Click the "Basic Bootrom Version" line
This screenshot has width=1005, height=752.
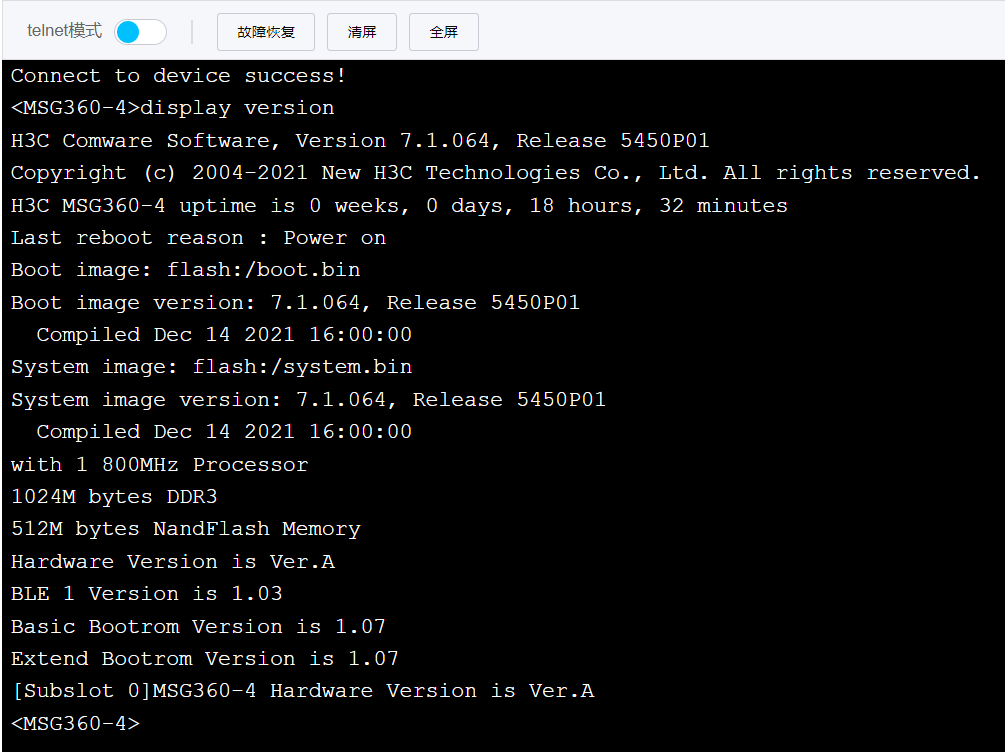[198, 627]
